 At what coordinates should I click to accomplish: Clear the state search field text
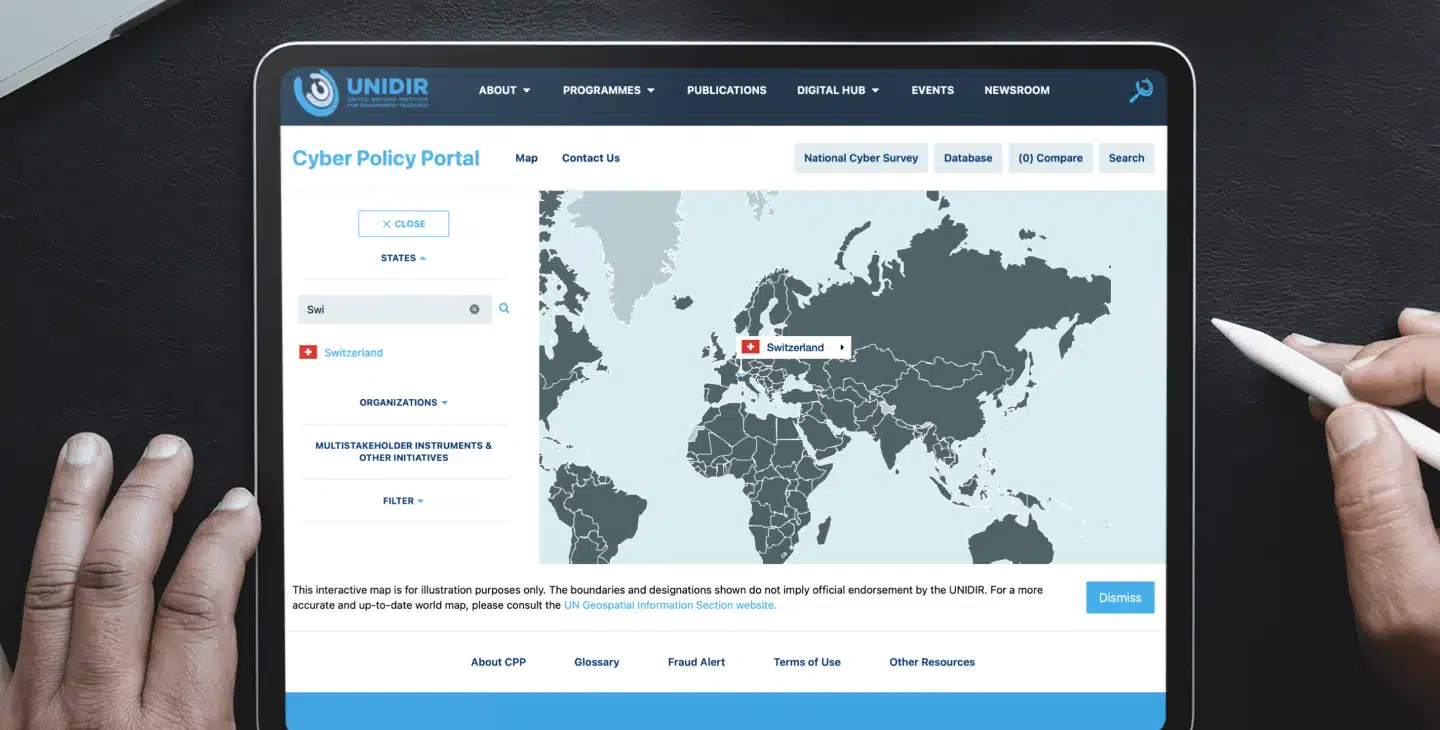point(474,310)
